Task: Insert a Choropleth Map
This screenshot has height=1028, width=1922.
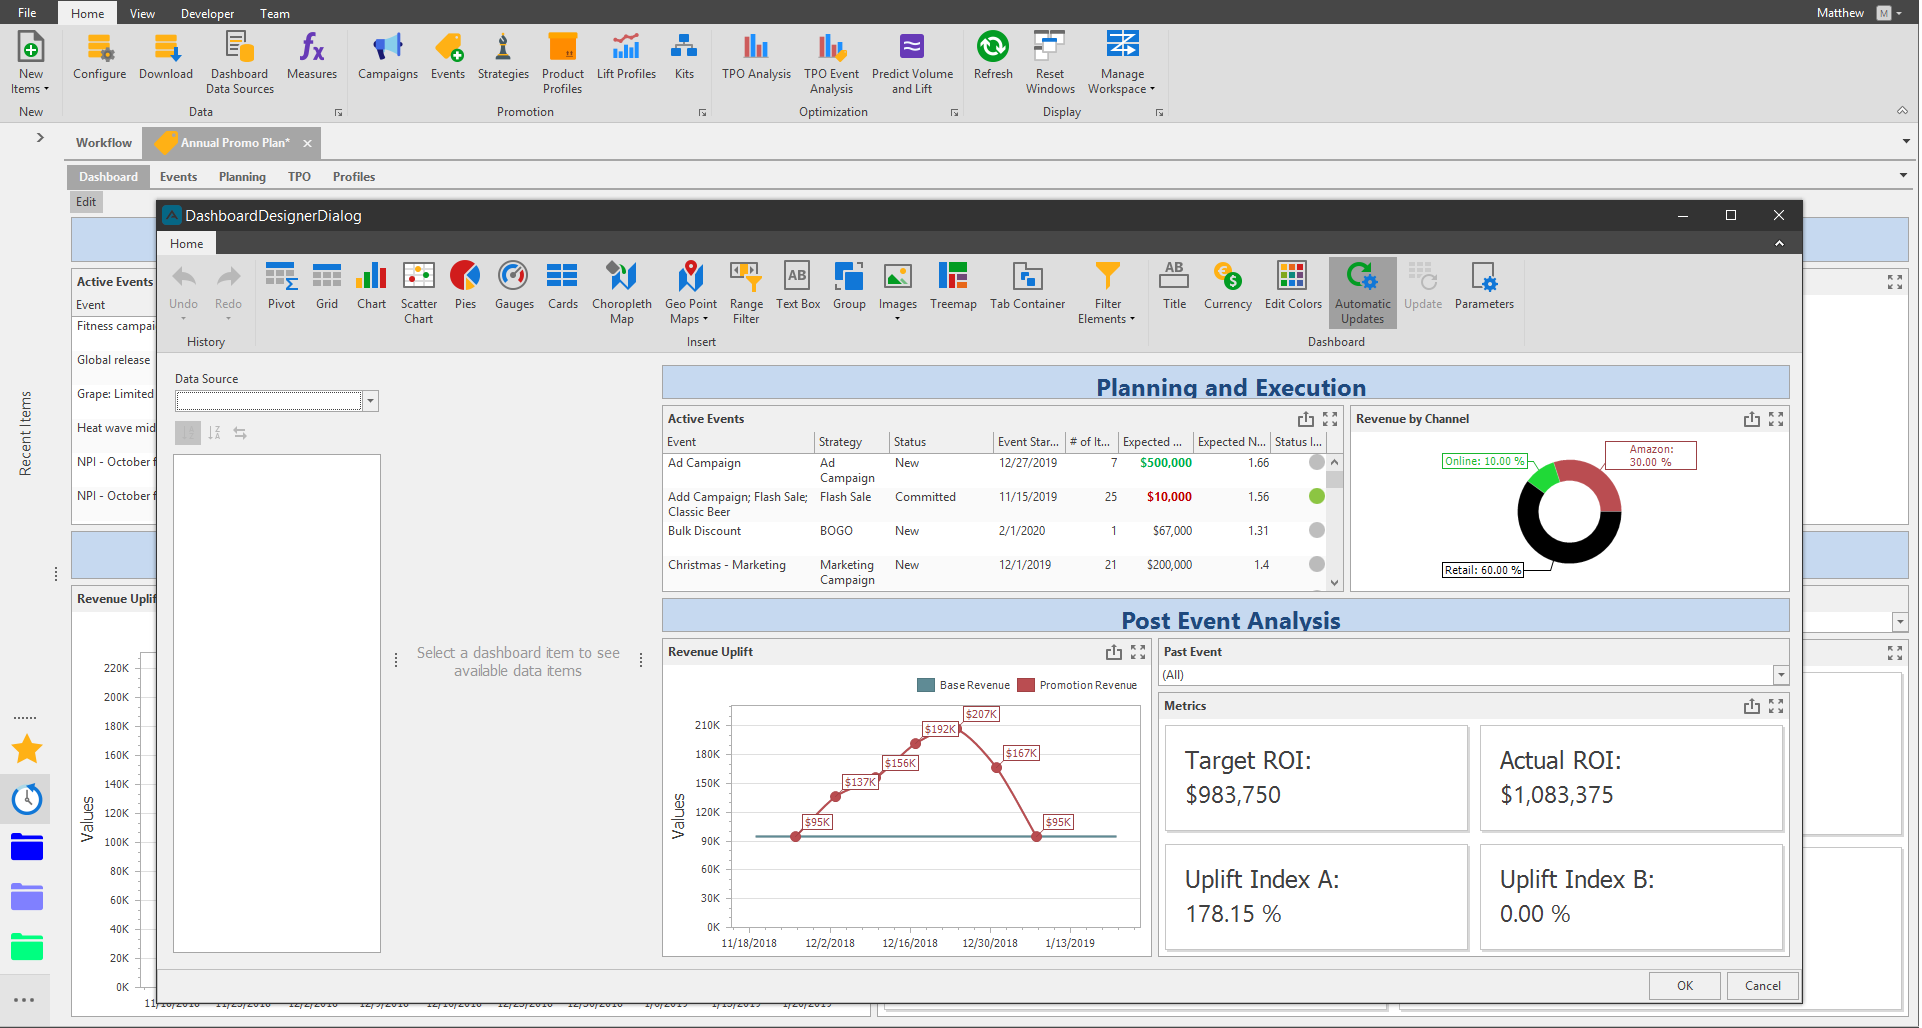Action: [621, 292]
